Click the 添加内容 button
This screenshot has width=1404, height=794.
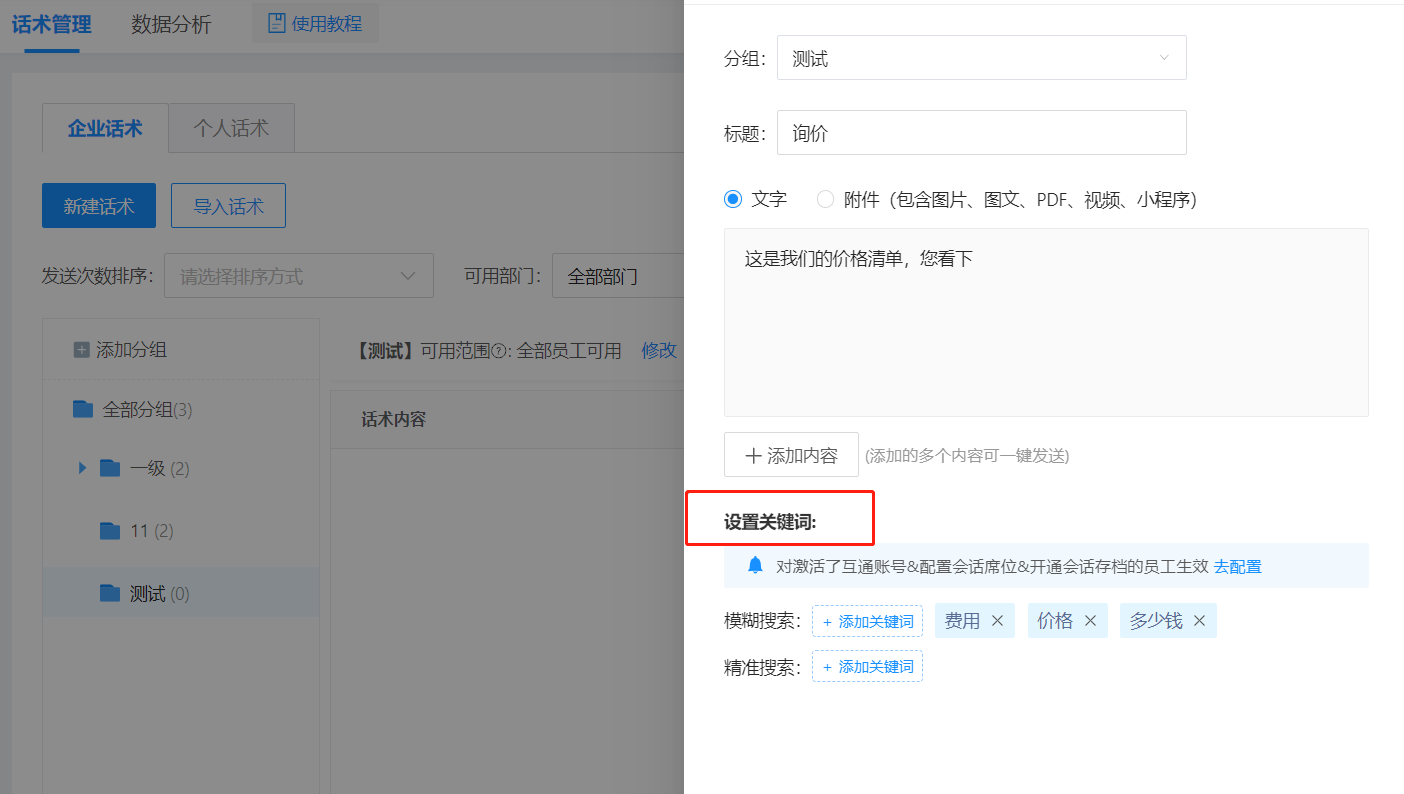pyautogui.click(x=791, y=455)
